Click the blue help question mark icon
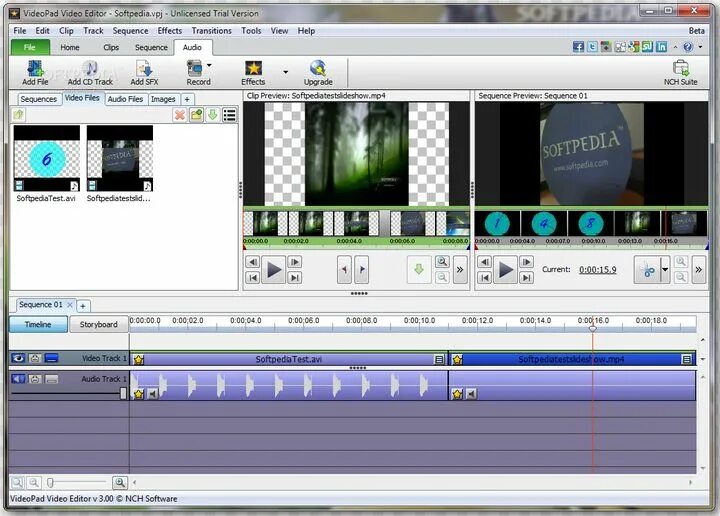Image resolution: width=720 pixels, height=516 pixels. [687, 47]
